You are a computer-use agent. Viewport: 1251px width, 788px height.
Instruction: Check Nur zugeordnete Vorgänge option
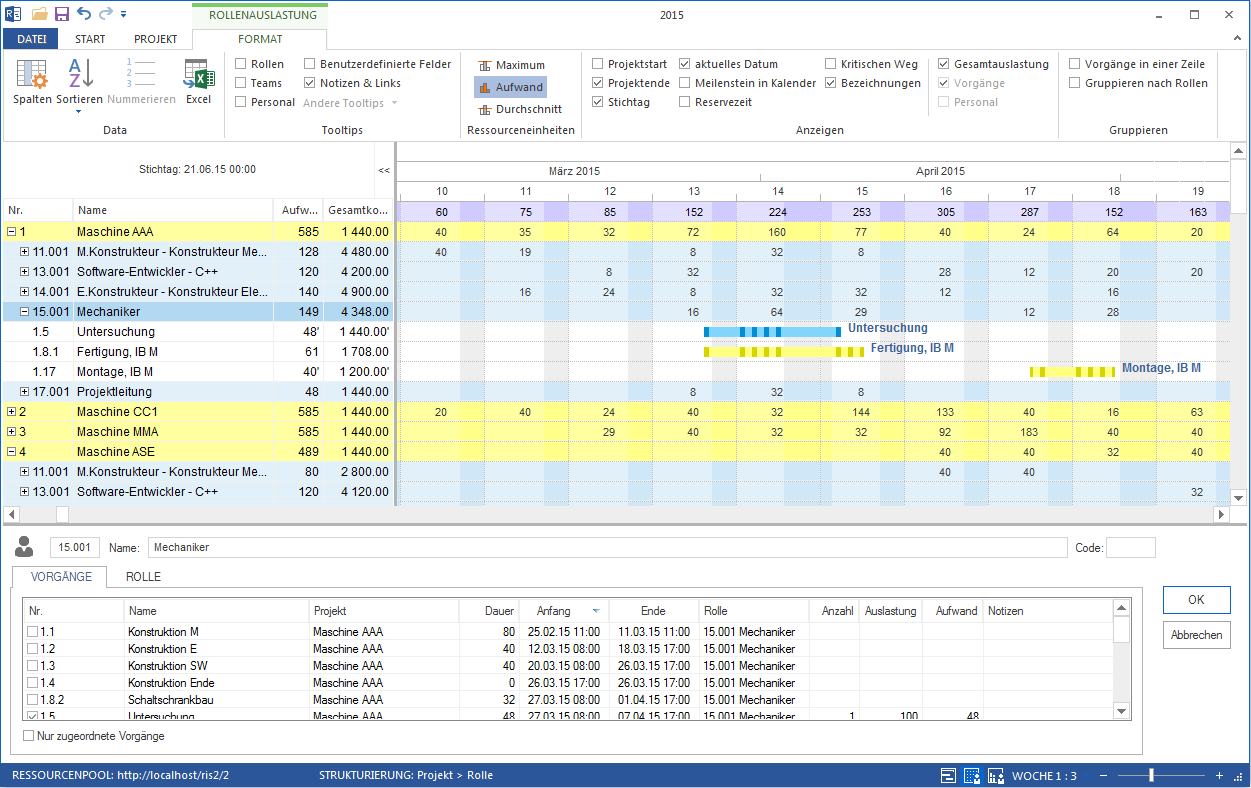[29, 736]
